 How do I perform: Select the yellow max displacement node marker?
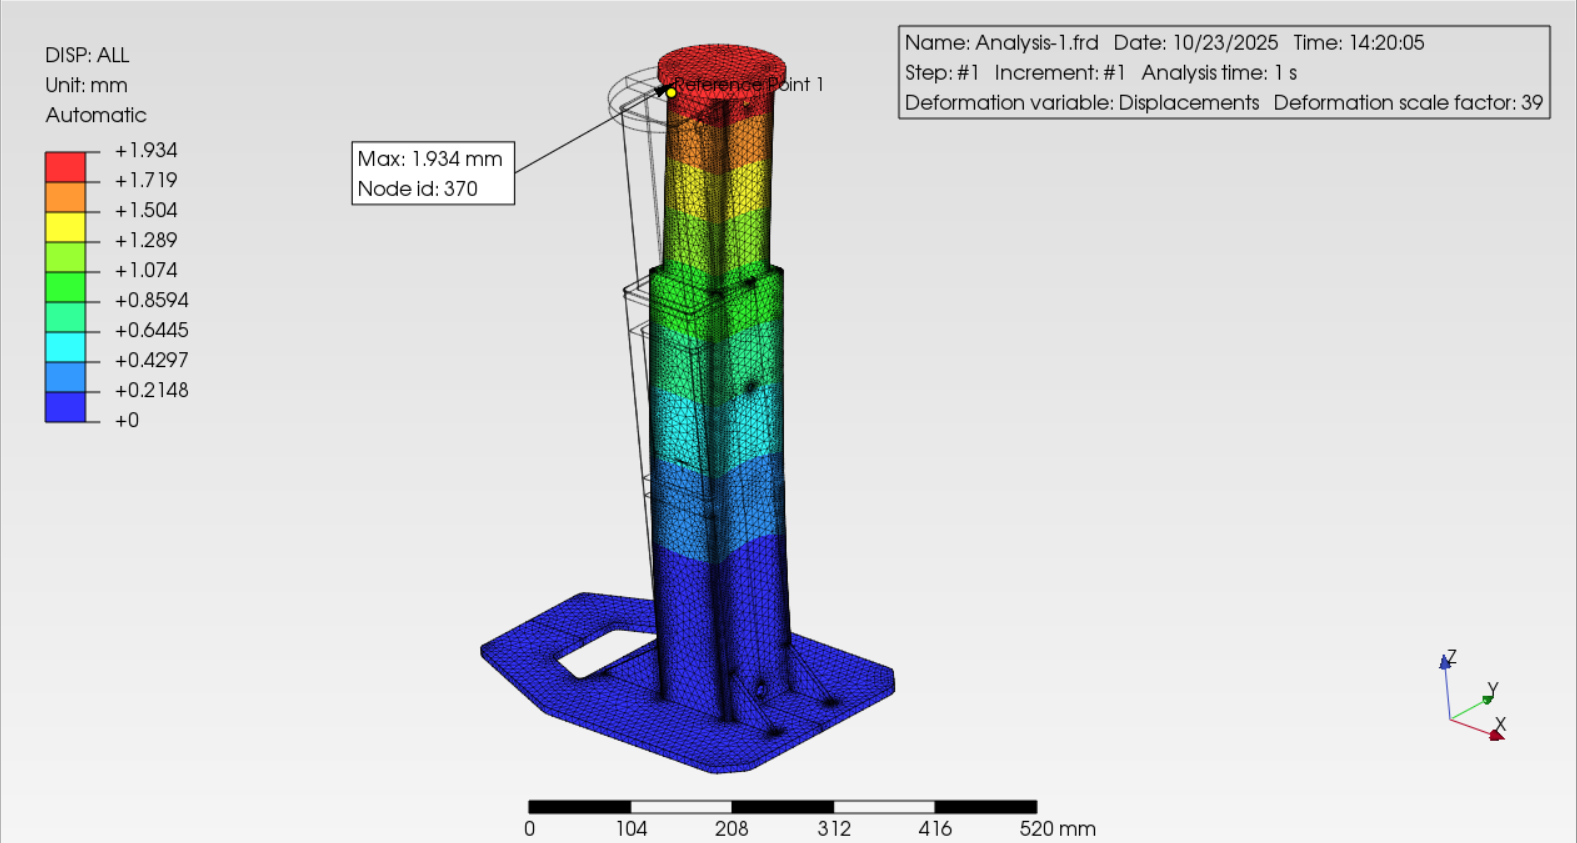(671, 93)
